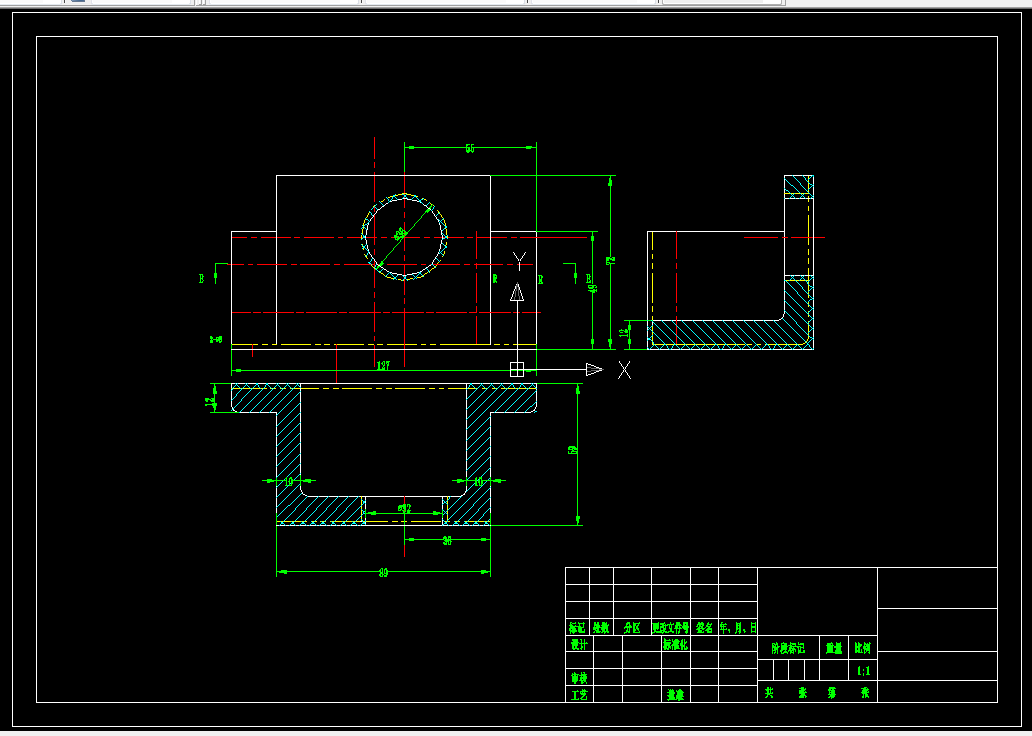Click the 标记 cell in title block
Viewport: 1032px width, 736px height.
(577, 627)
